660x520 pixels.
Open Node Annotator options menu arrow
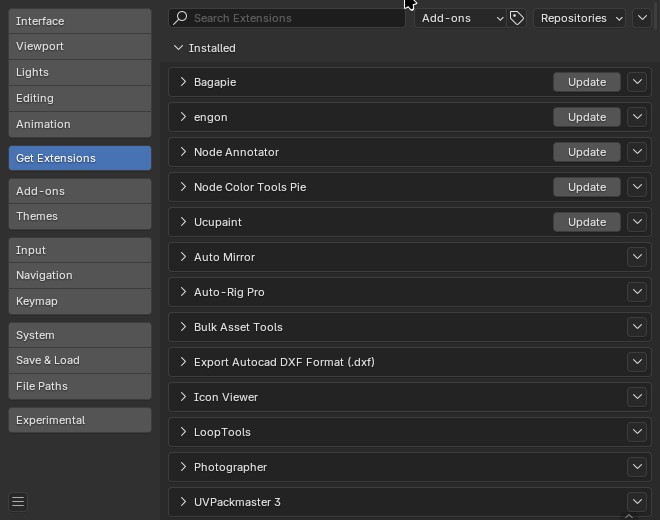click(x=637, y=152)
